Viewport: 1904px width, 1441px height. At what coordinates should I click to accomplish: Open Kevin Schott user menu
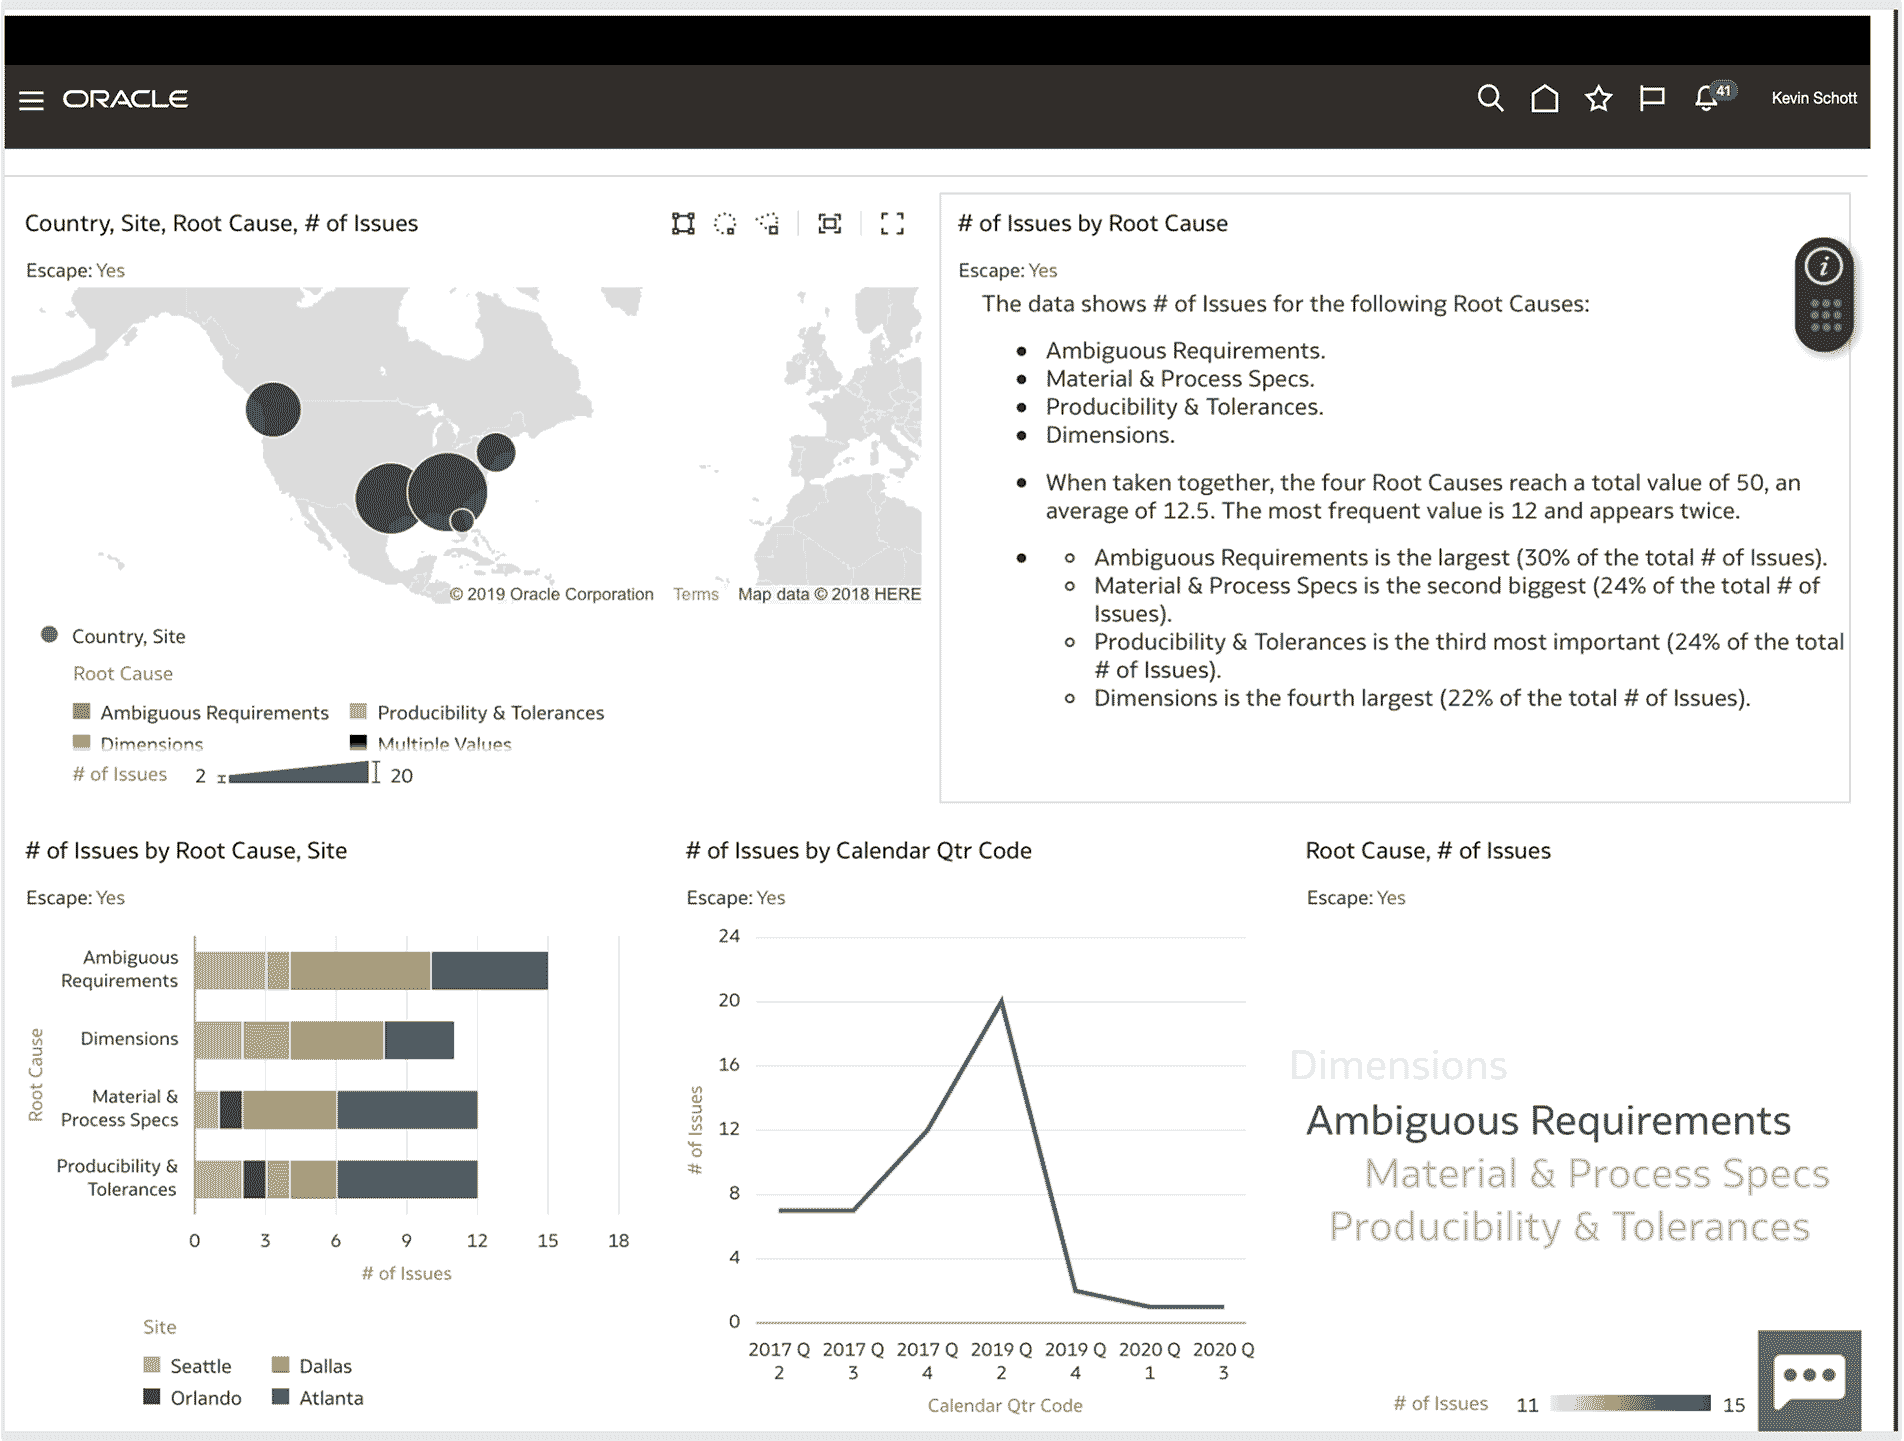tap(1813, 98)
